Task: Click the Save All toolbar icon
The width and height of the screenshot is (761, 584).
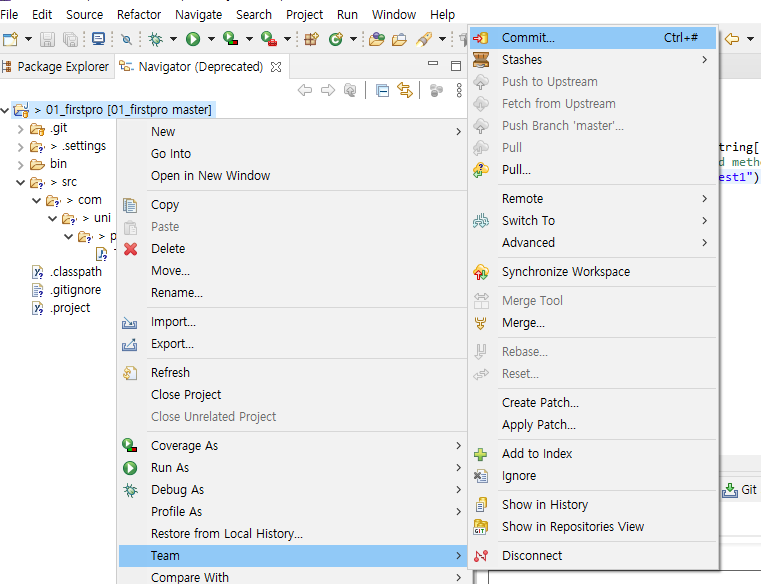Action: pyautogui.click(x=70, y=39)
